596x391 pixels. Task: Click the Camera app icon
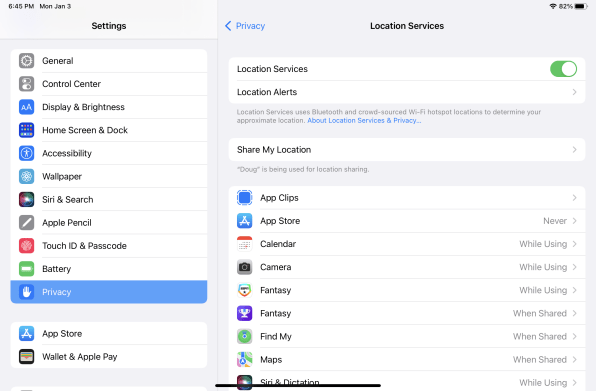click(x=244, y=267)
